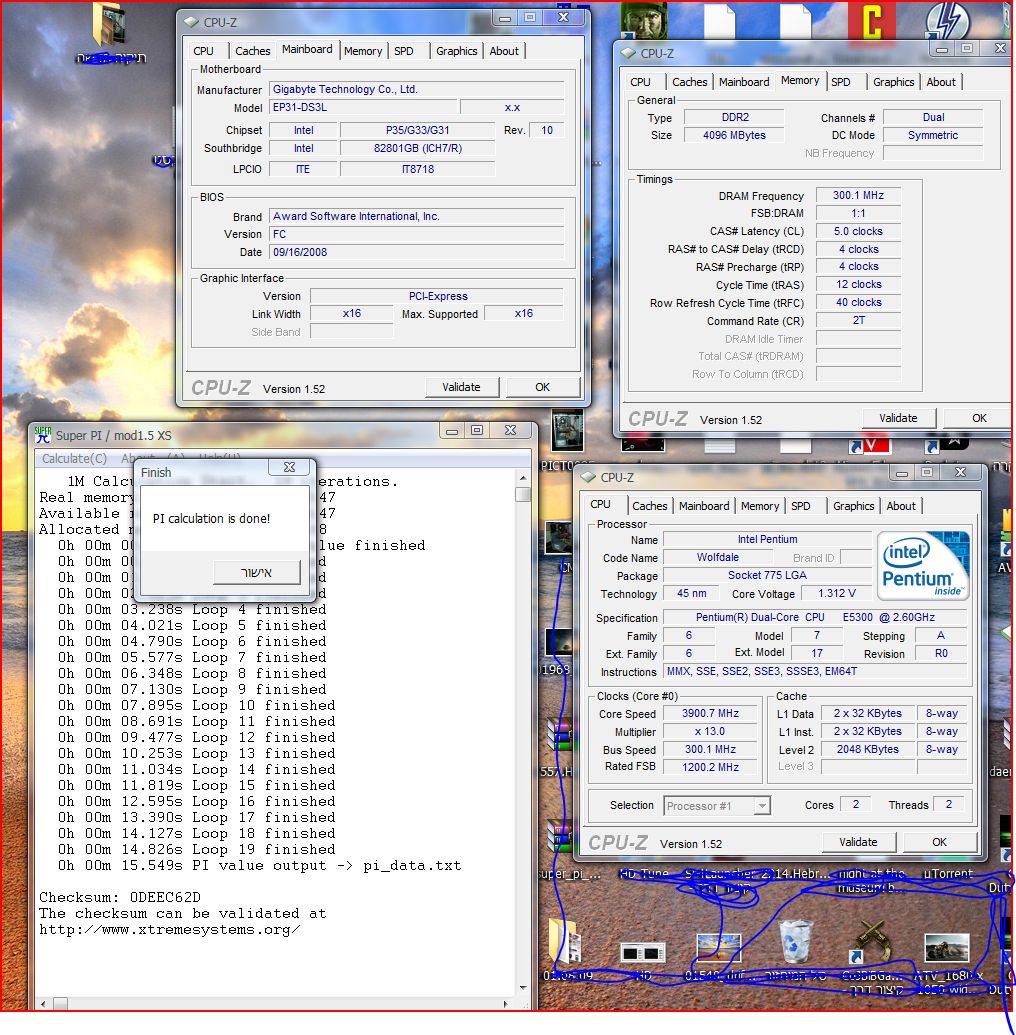Switch to Caches tab in the Mainboard window
1016x1035 pixels.
coord(253,51)
